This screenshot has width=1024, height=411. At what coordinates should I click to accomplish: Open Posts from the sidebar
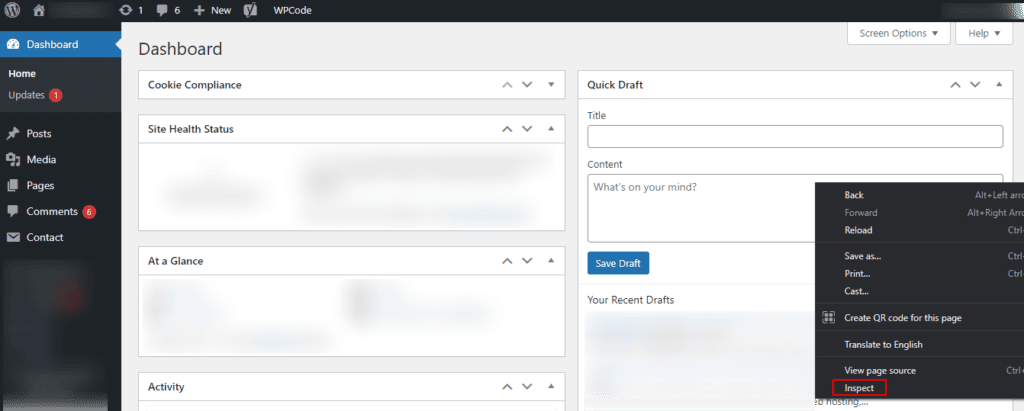pos(39,133)
